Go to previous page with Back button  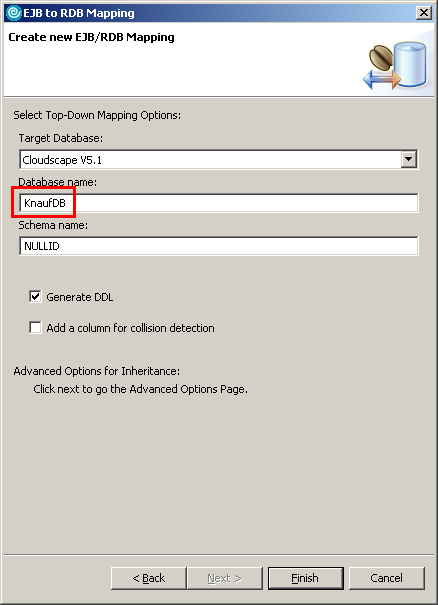coord(149,578)
